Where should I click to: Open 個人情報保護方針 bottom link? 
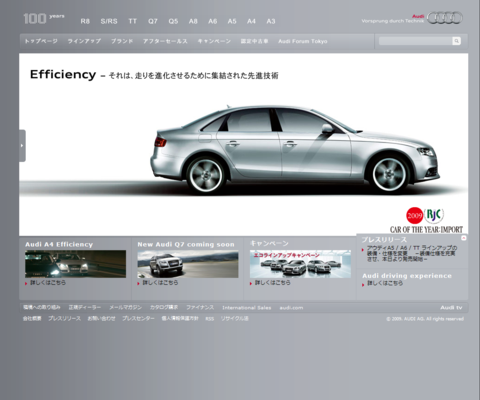(180, 319)
